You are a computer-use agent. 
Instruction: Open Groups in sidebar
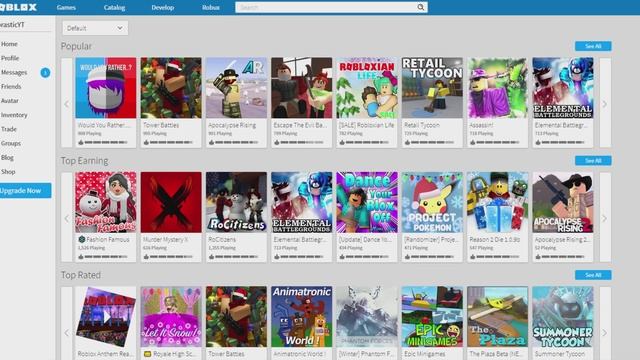coord(11,143)
